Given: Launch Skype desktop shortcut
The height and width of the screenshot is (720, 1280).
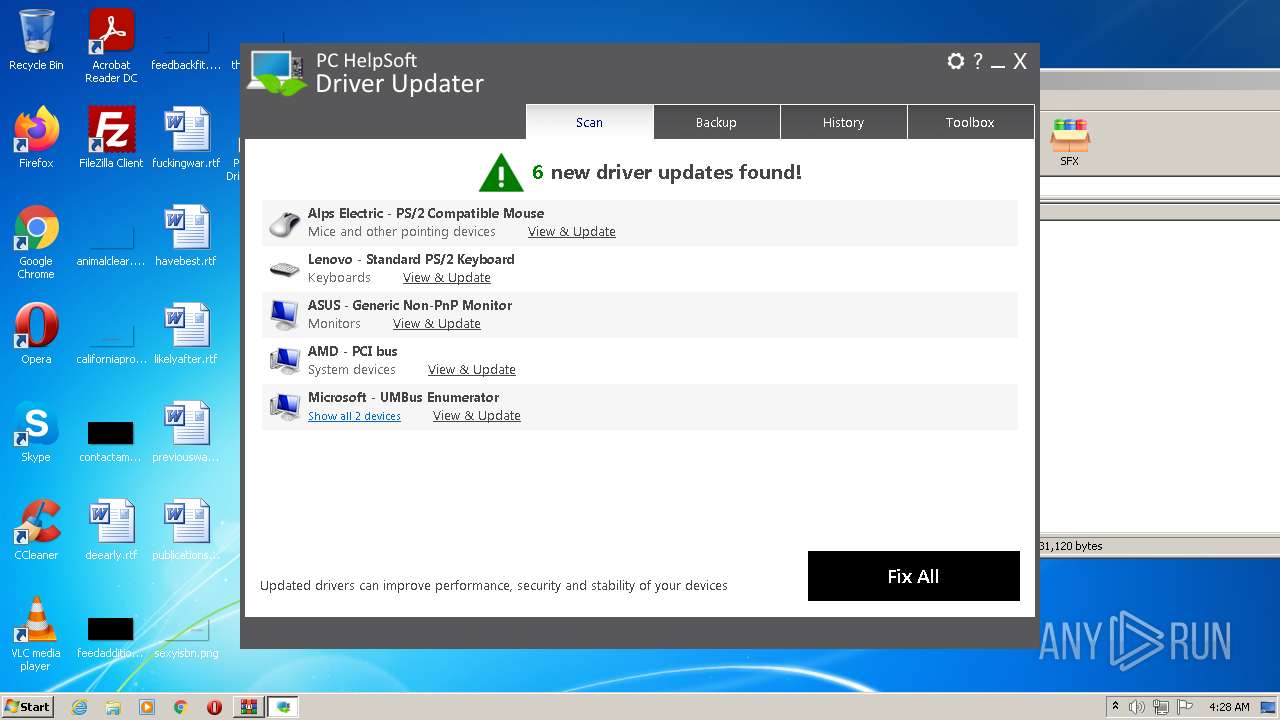Looking at the screenshot, I should coord(36,432).
